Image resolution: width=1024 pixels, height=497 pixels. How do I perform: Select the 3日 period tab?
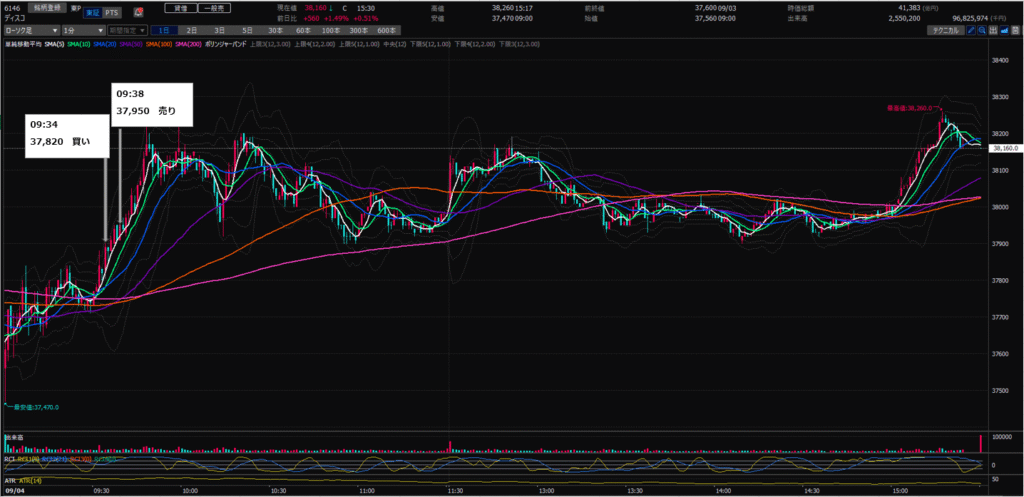pos(219,30)
